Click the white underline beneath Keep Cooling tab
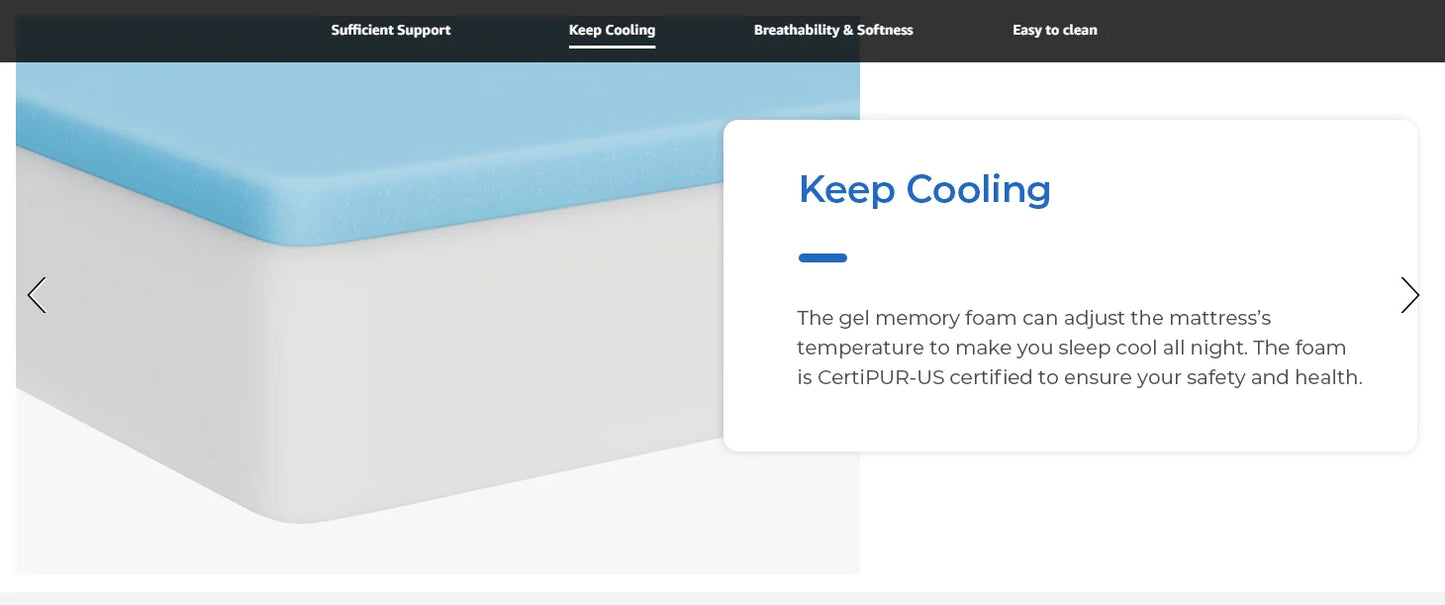Image resolution: width=1445 pixels, height=605 pixels. coord(612,47)
